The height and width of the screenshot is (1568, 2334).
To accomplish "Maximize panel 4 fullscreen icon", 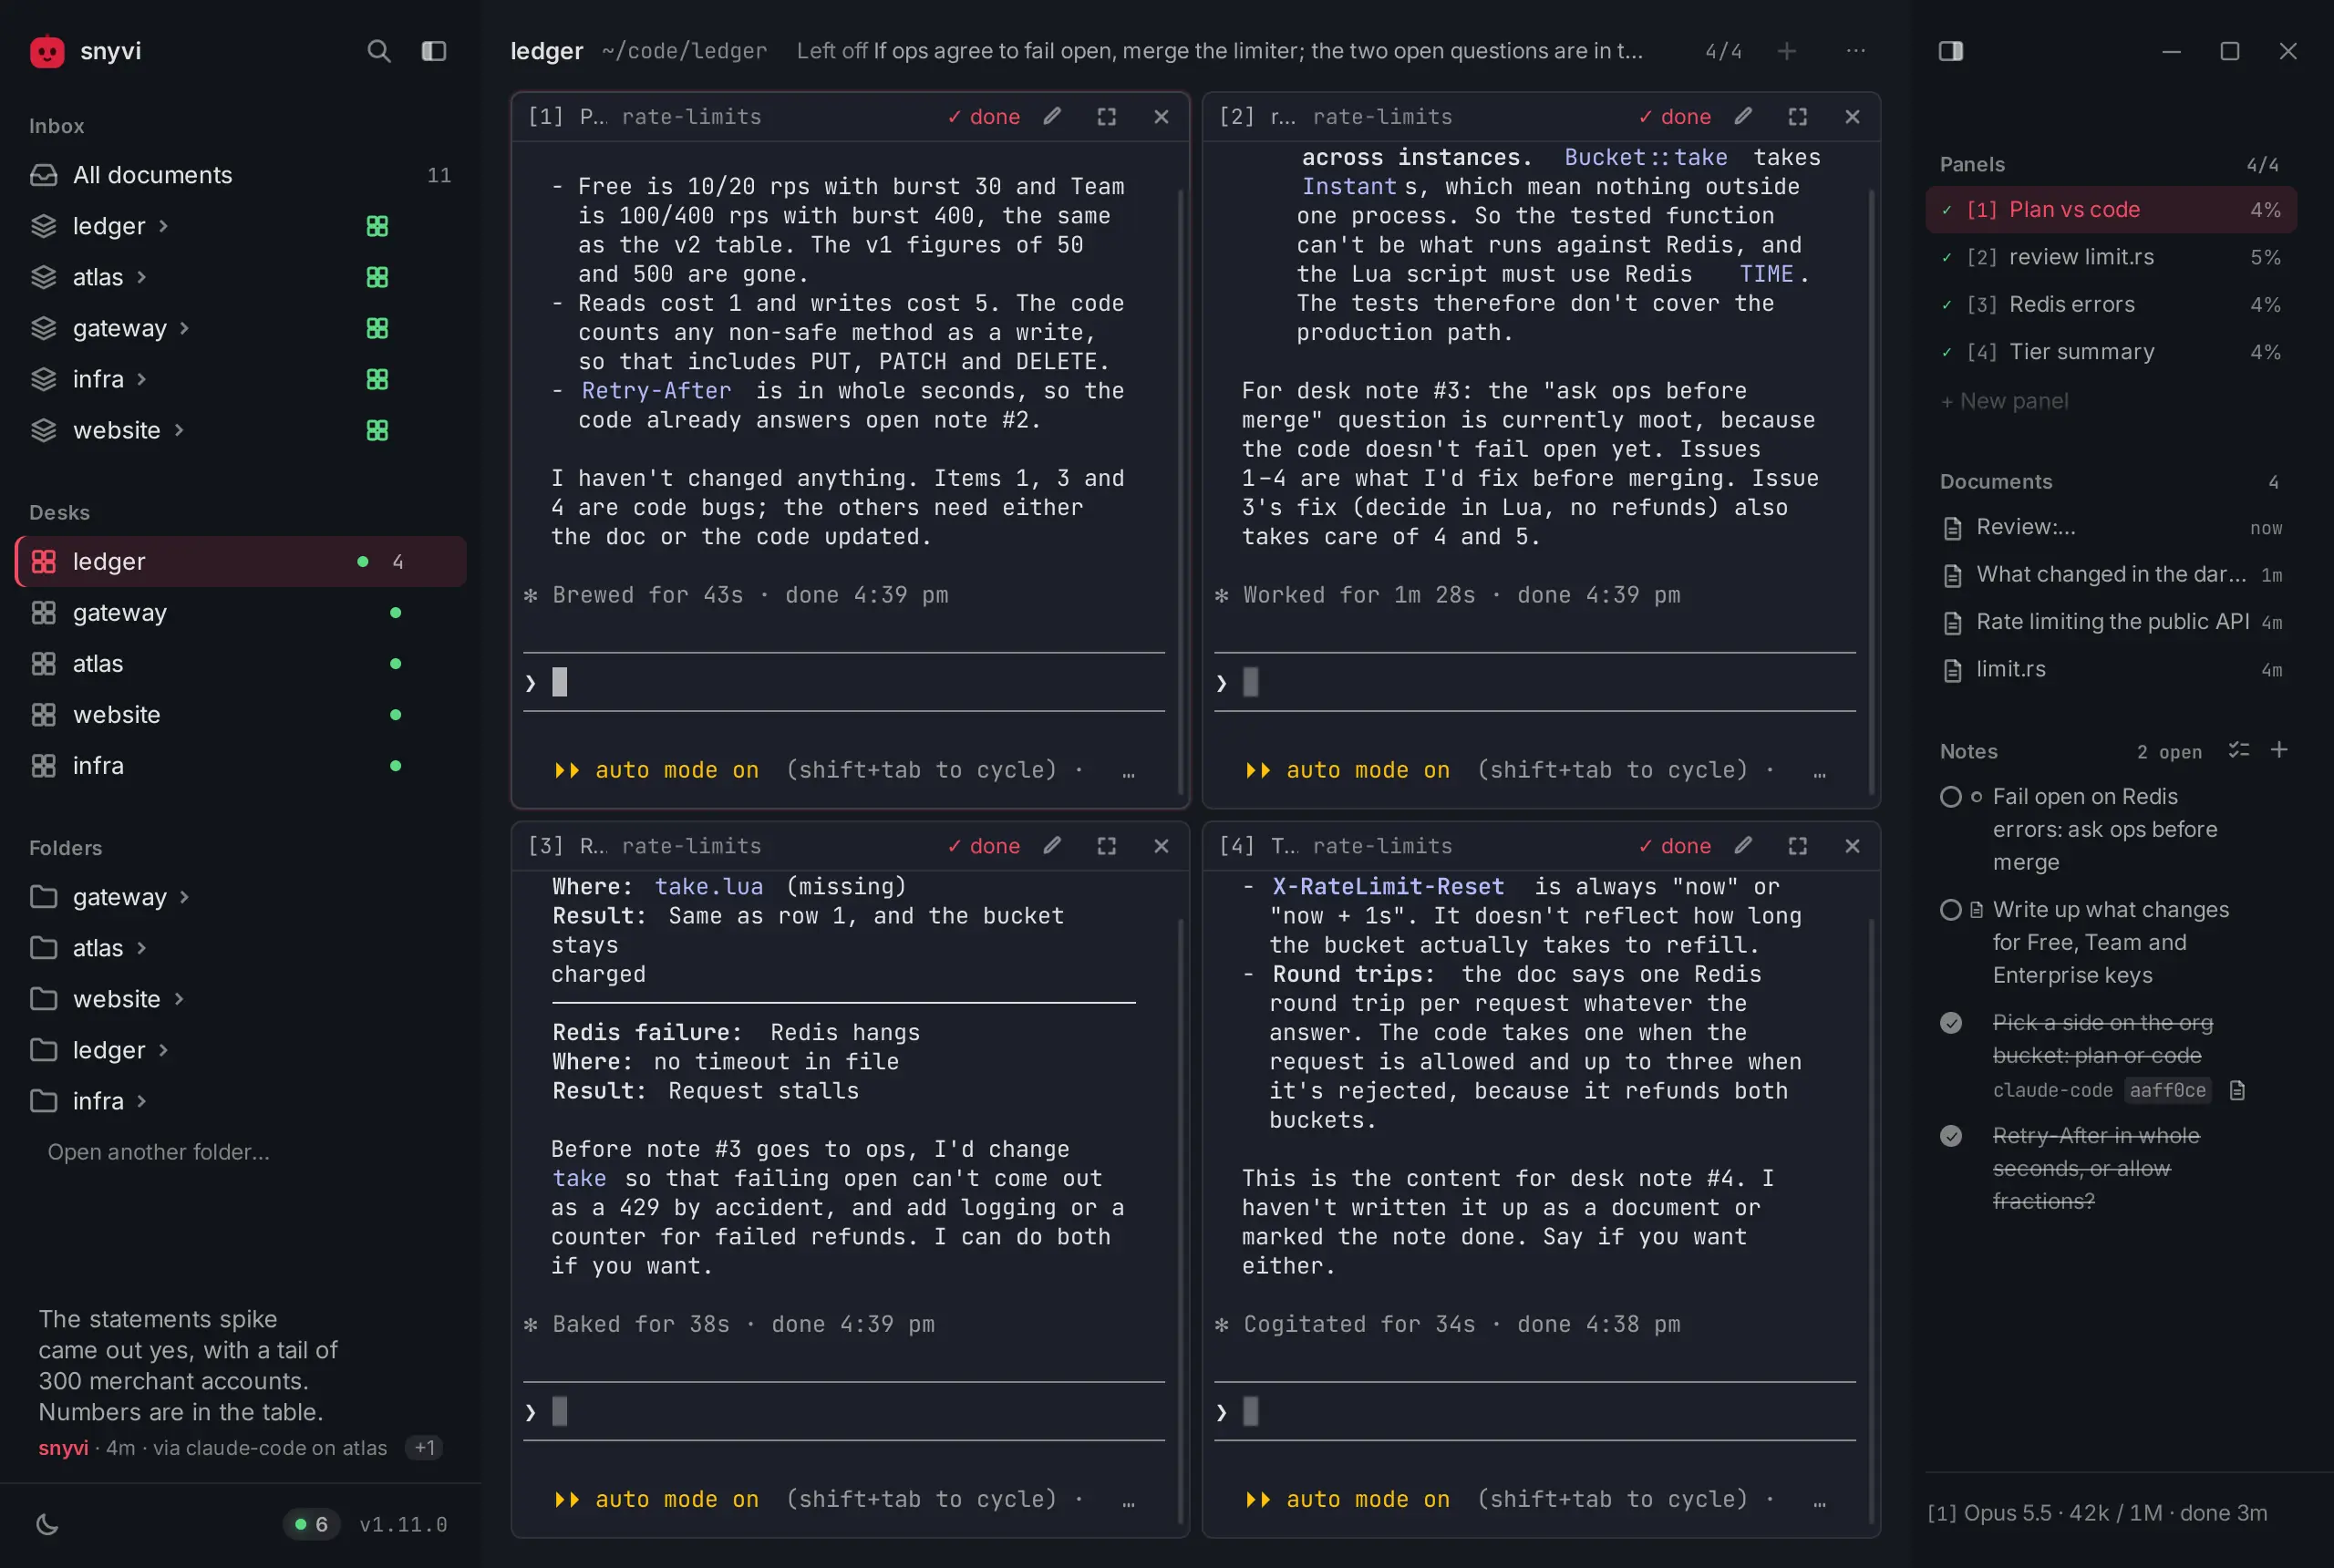I will coord(1797,846).
